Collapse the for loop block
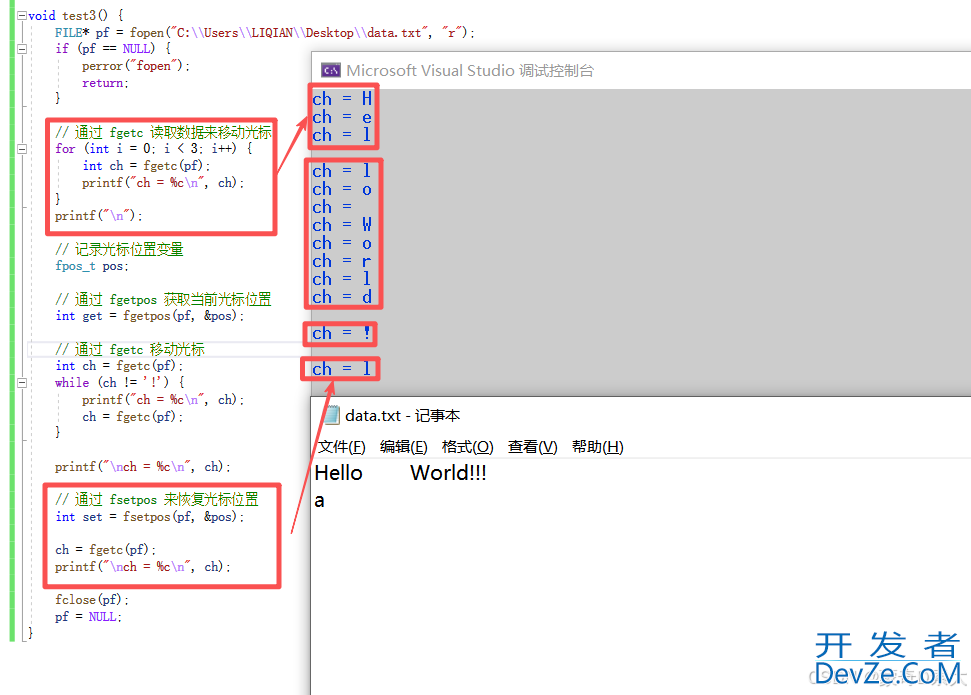This screenshot has height=695, width=971. click(x=22, y=148)
